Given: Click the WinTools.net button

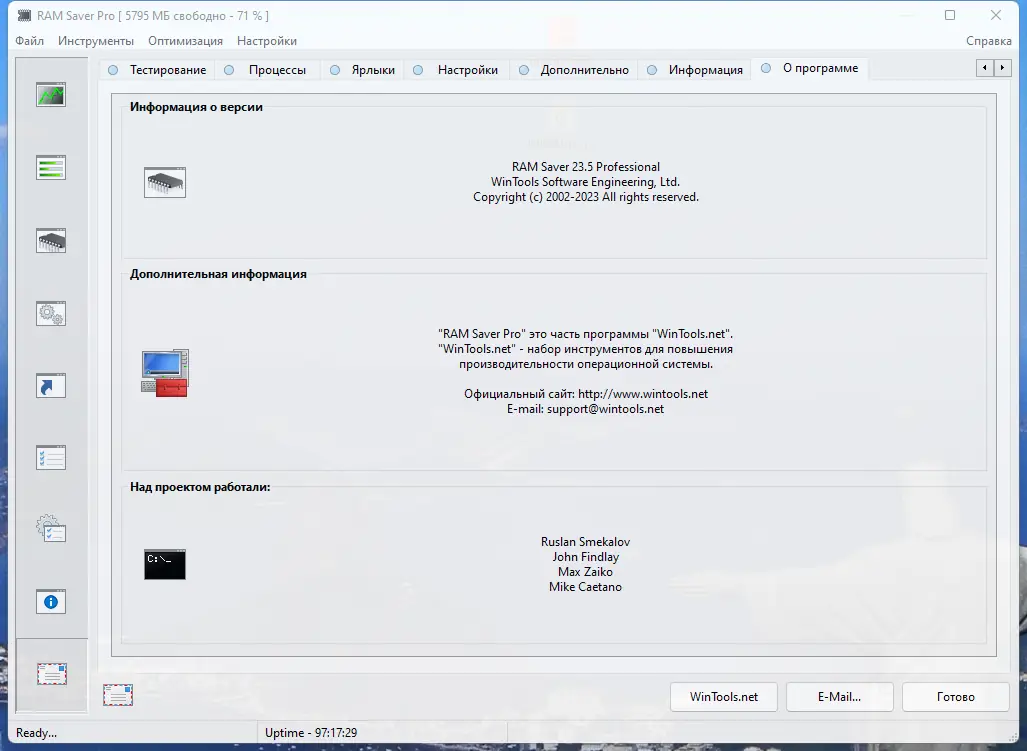Looking at the screenshot, I should tap(723, 697).
